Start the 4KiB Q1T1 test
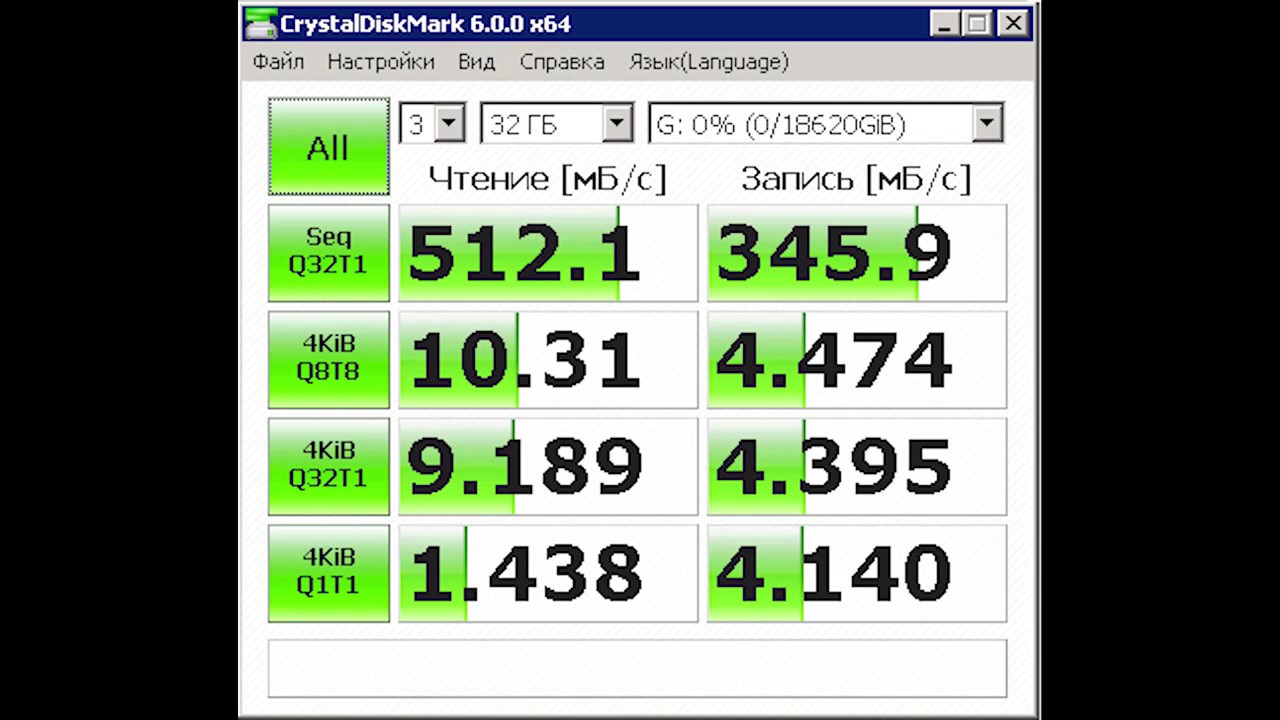 point(328,573)
